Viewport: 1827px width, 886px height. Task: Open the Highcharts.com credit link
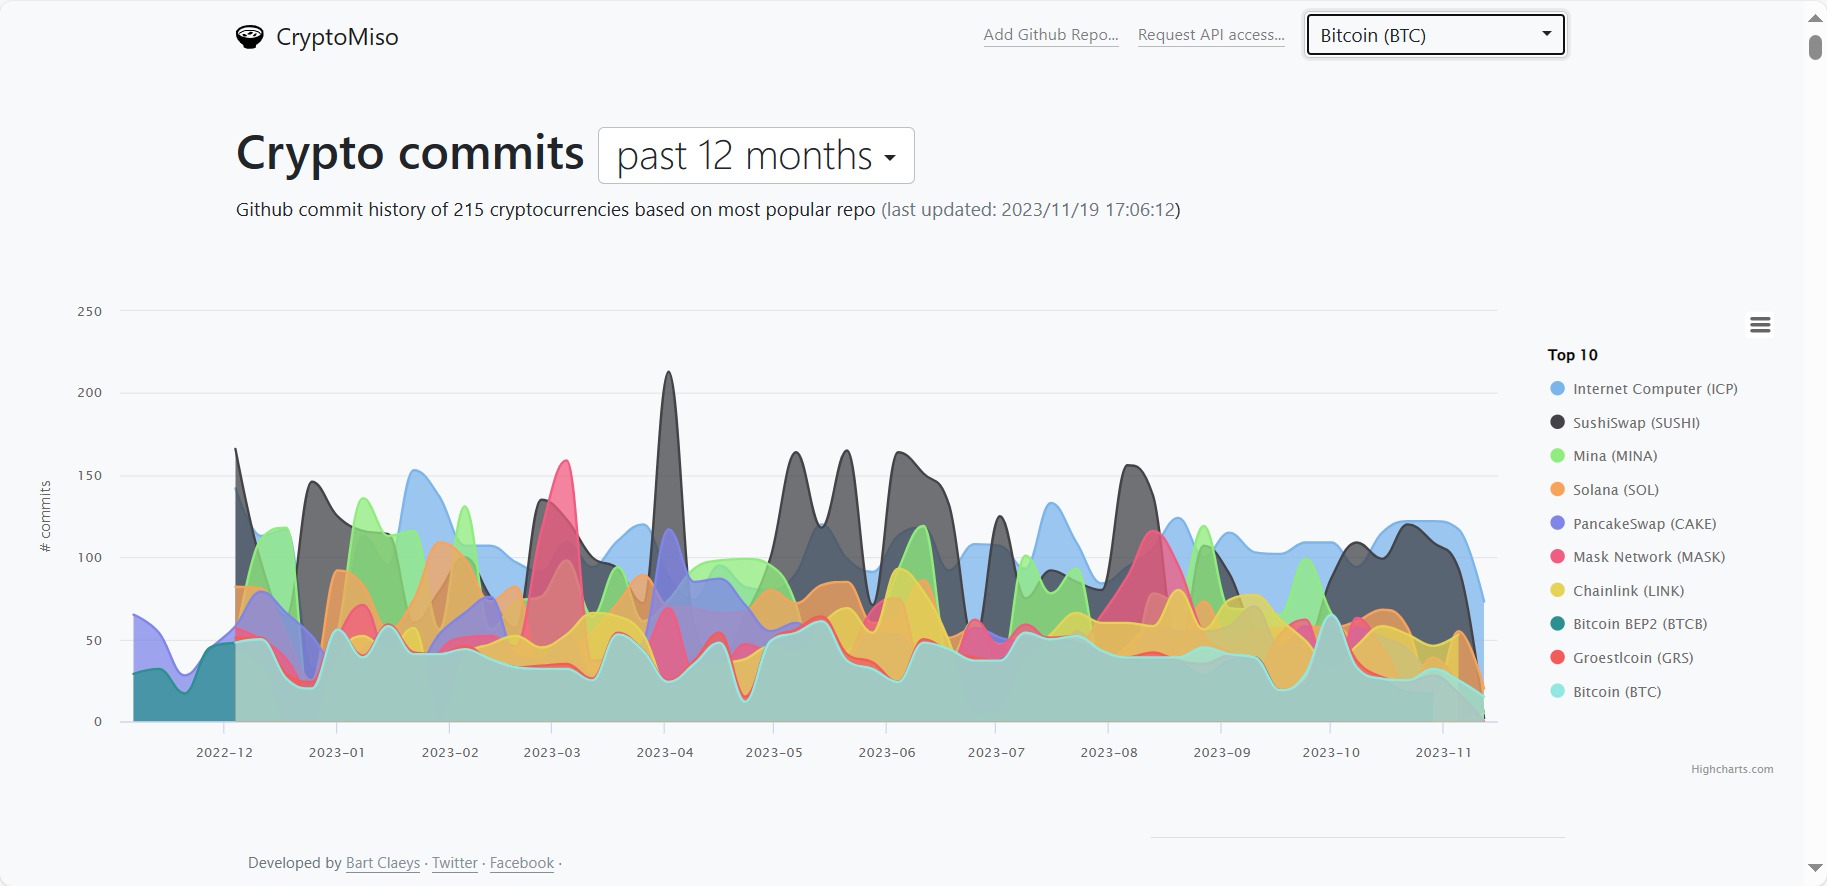pyautogui.click(x=1732, y=769)
